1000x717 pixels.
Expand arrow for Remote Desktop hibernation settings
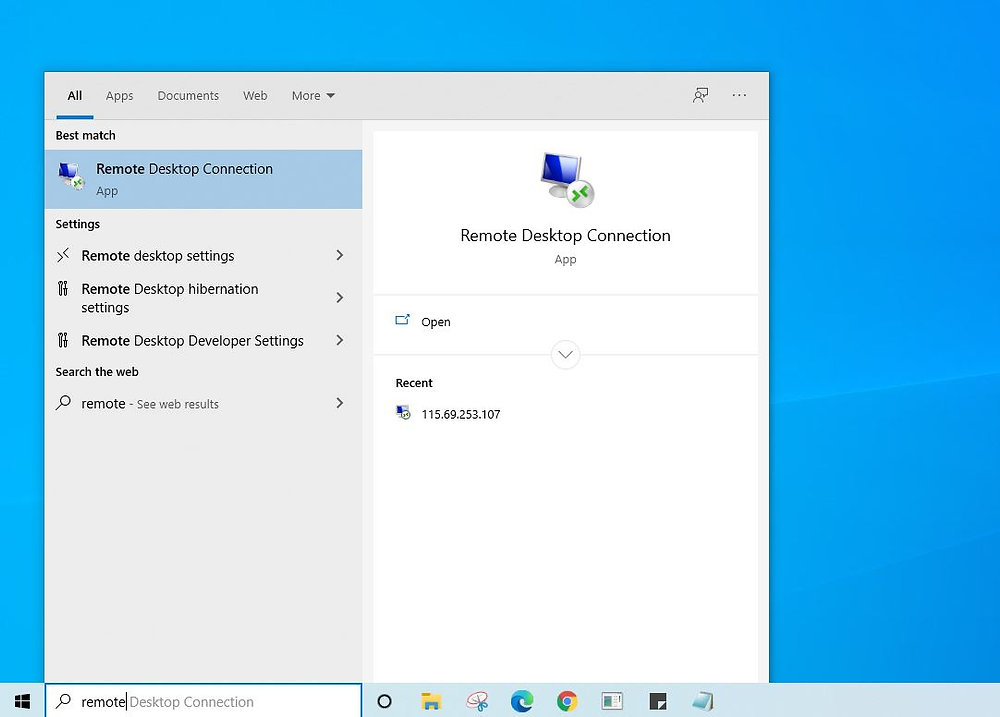(340, 298)
